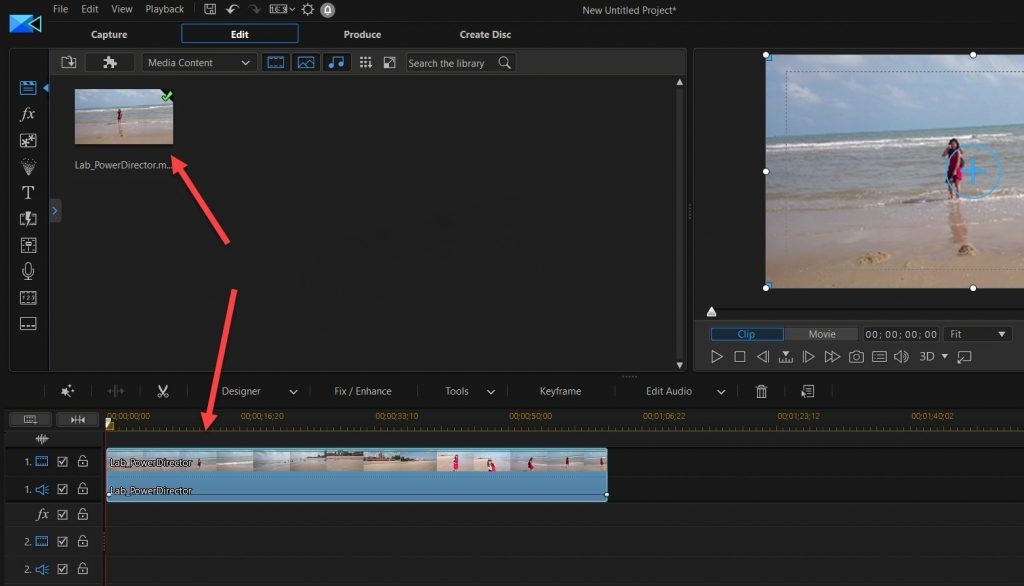This screenshot has height=586, width=1024.
Task: Open the Fit zoom dropdown in preview panel
Action: [977, 333]
